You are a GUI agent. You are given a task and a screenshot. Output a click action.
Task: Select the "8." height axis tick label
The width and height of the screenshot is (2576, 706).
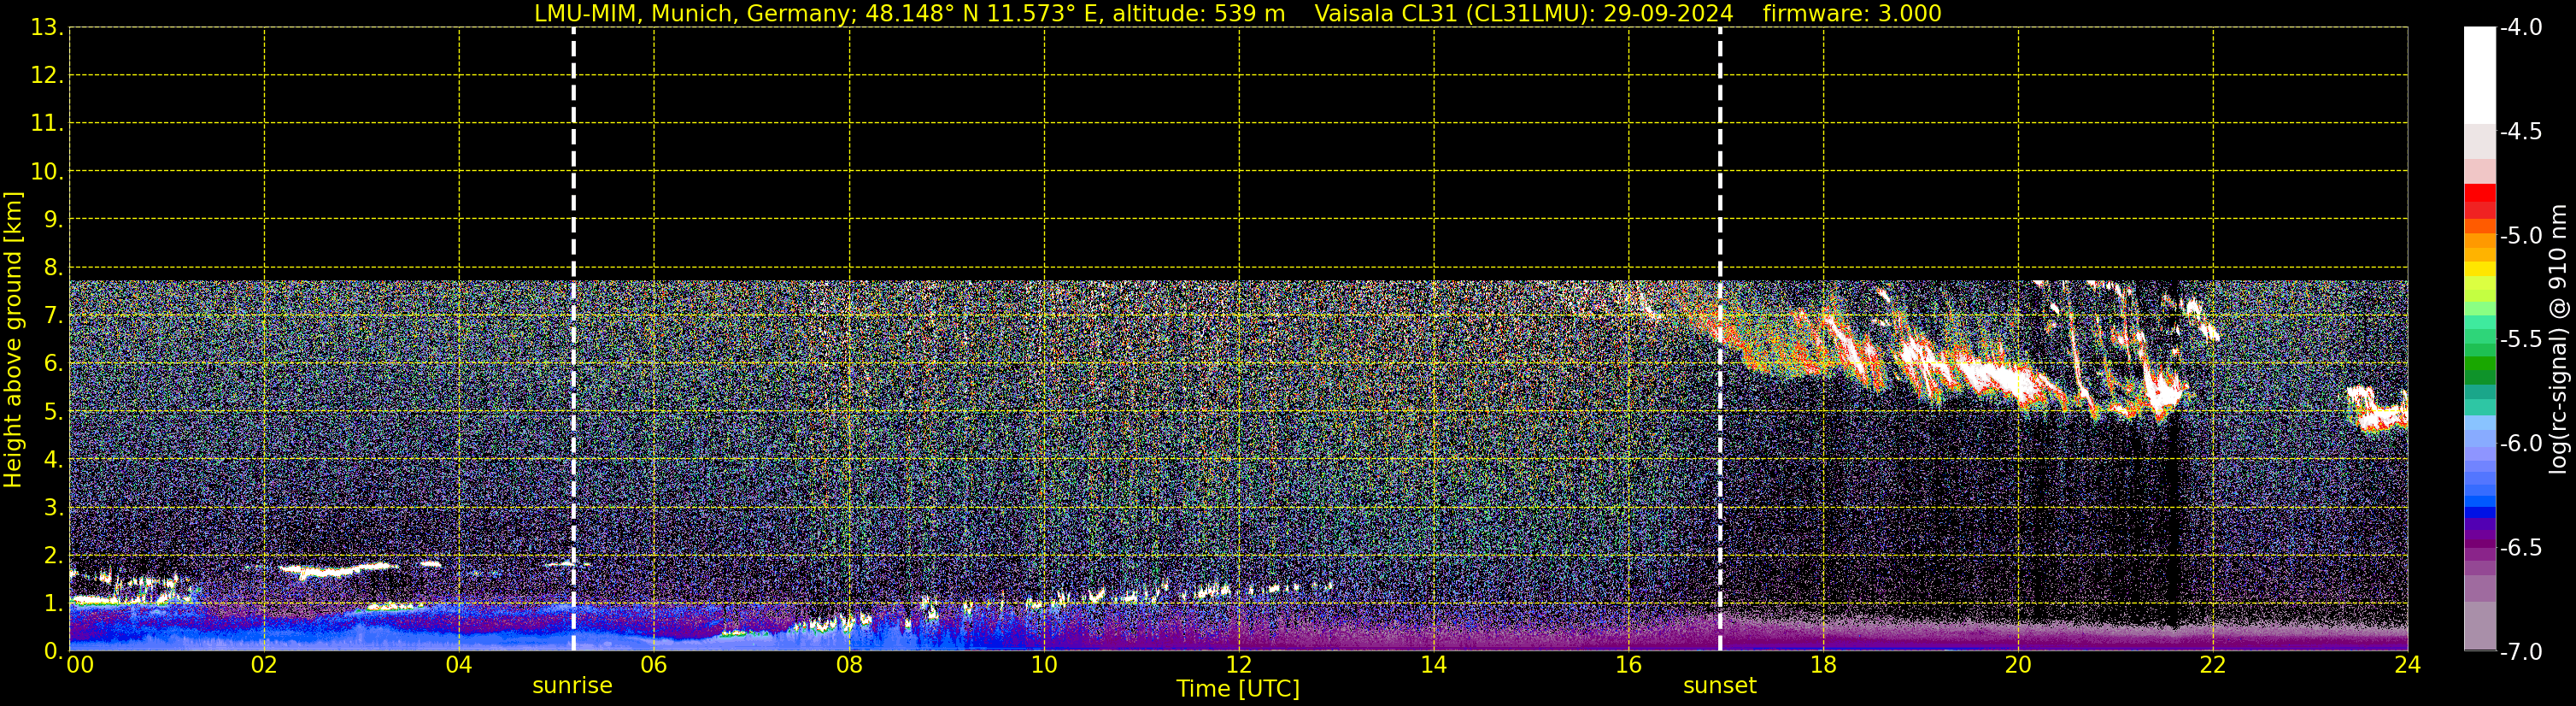[53, 268]
